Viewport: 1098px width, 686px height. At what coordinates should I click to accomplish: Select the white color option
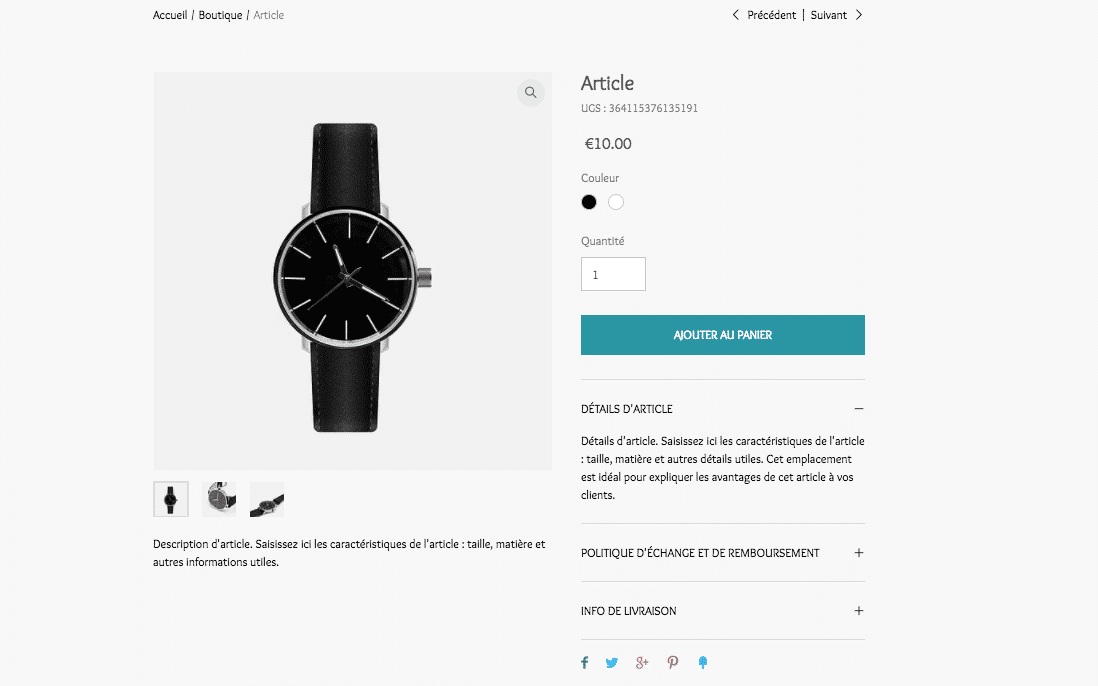point(616,202)
